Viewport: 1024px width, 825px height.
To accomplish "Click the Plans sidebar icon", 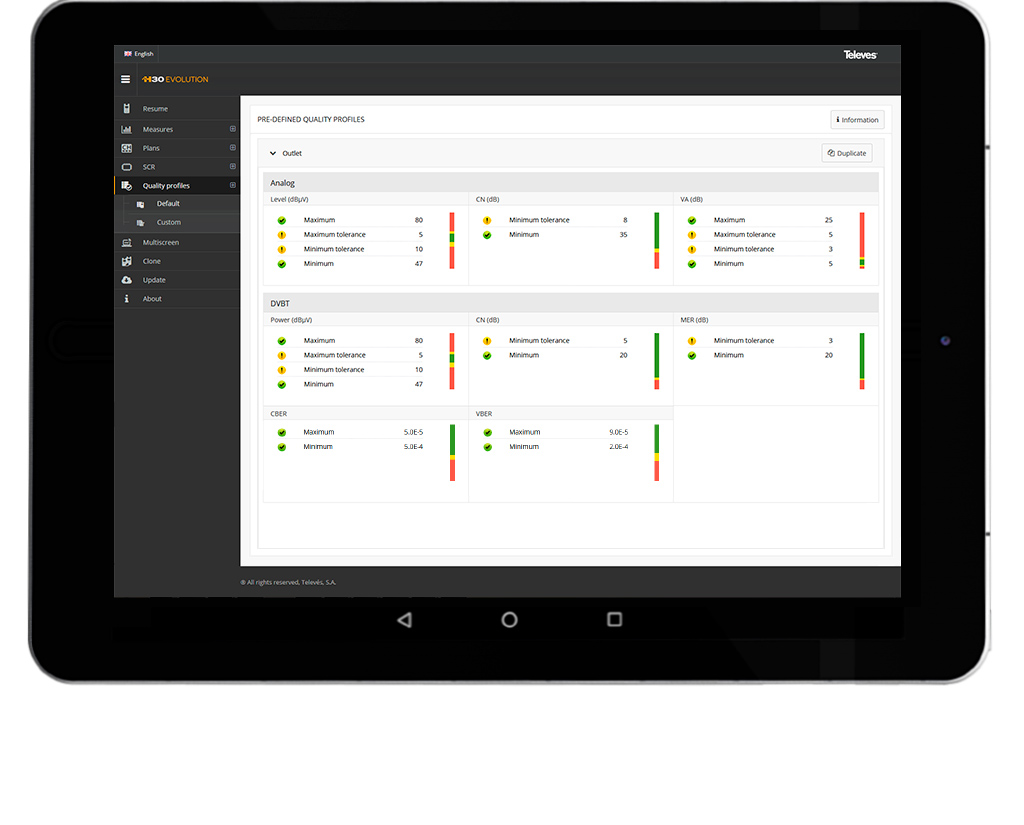I will click(x=126, y=148).
